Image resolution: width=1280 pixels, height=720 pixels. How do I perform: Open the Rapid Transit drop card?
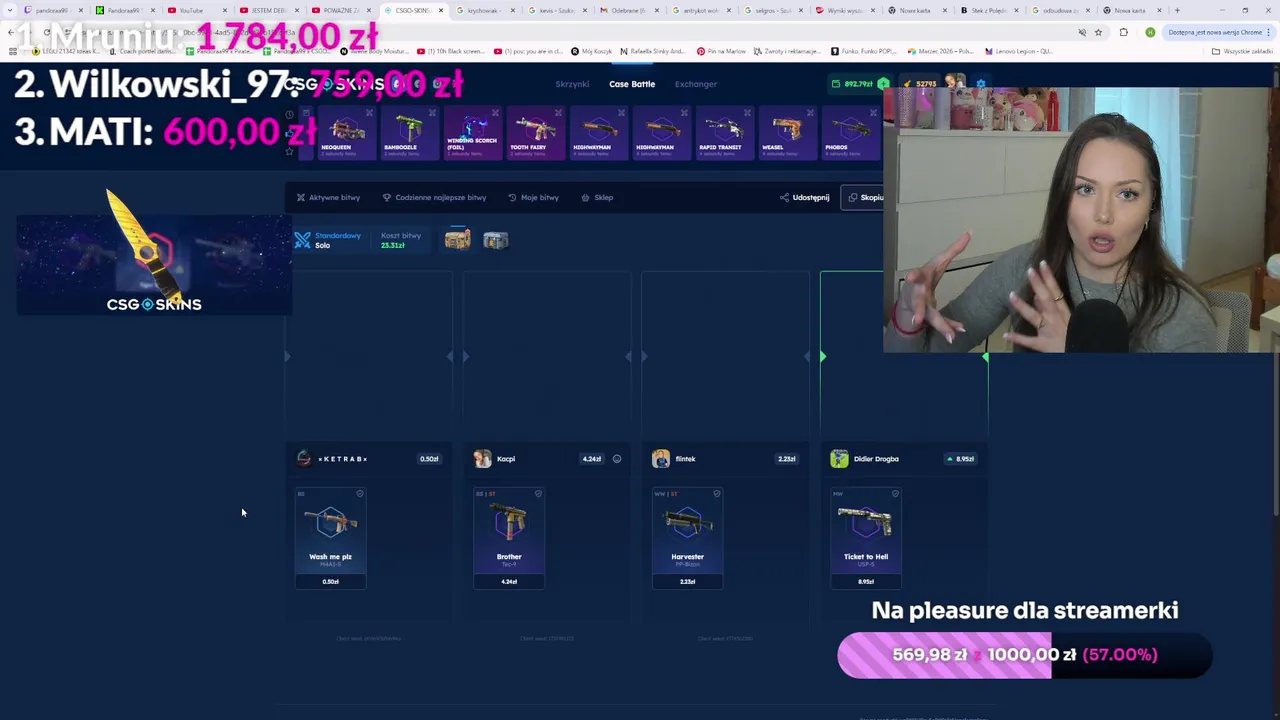tap(723, 133)
